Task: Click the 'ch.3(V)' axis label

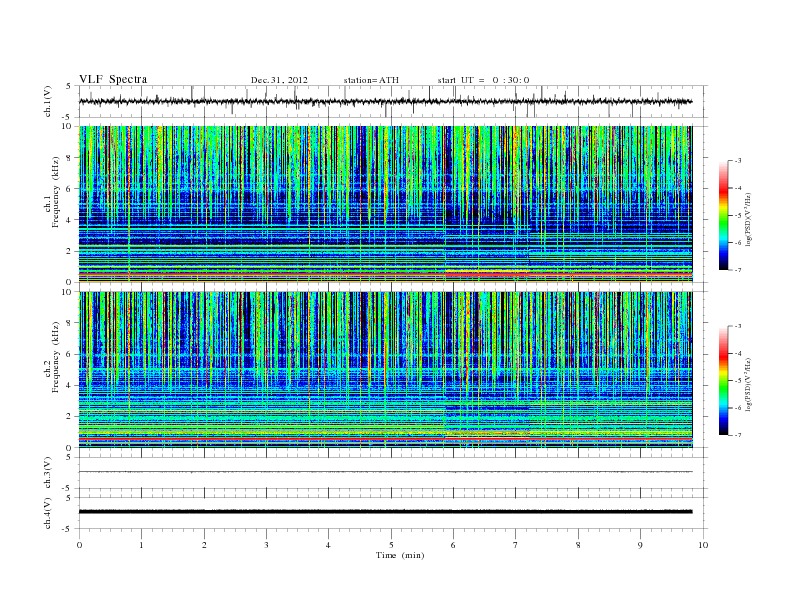Action: click(x=48, y=473)
